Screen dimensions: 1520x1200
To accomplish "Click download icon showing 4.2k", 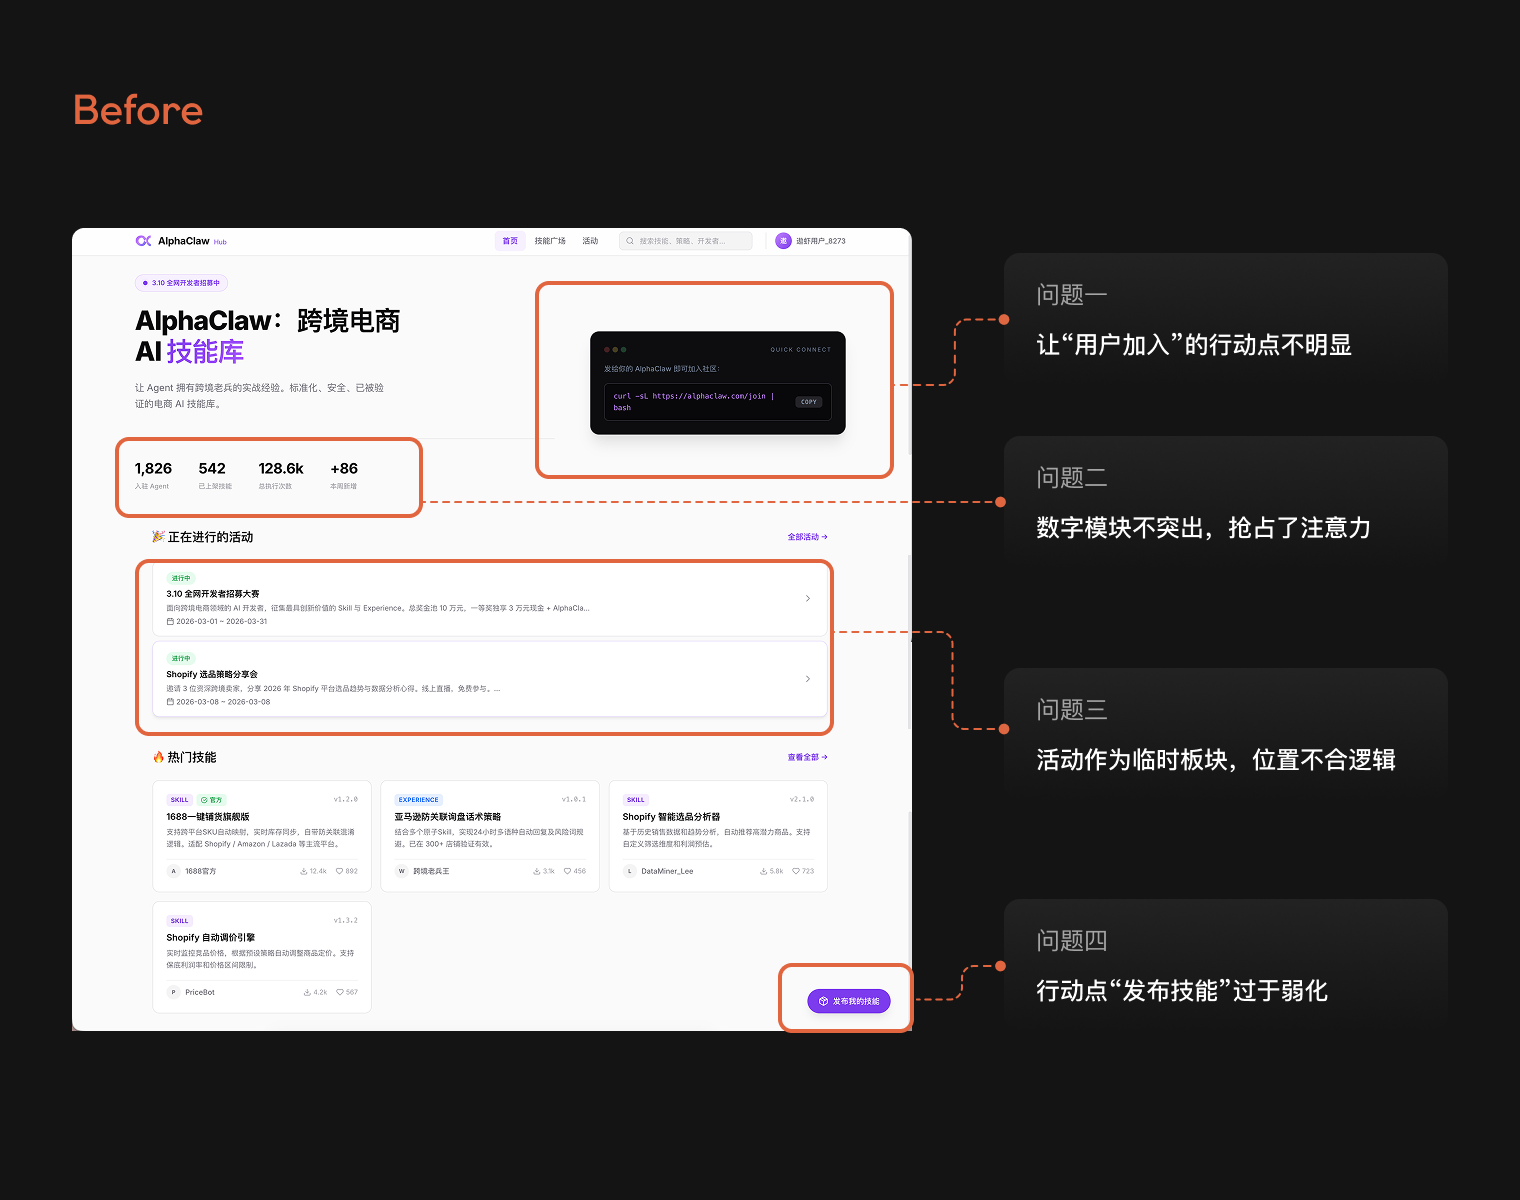I will (x=307, y=992).
